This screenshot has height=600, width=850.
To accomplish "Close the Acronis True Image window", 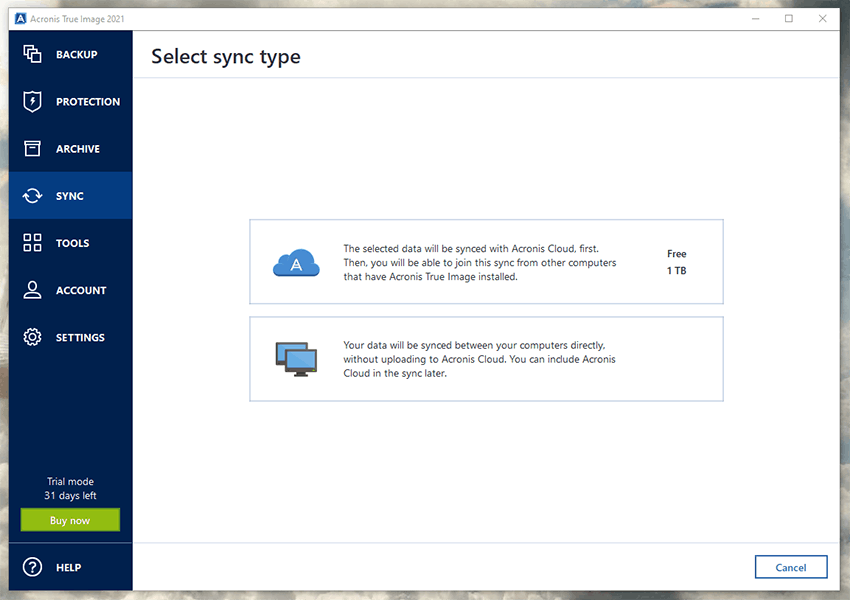I will pos(822,19).
